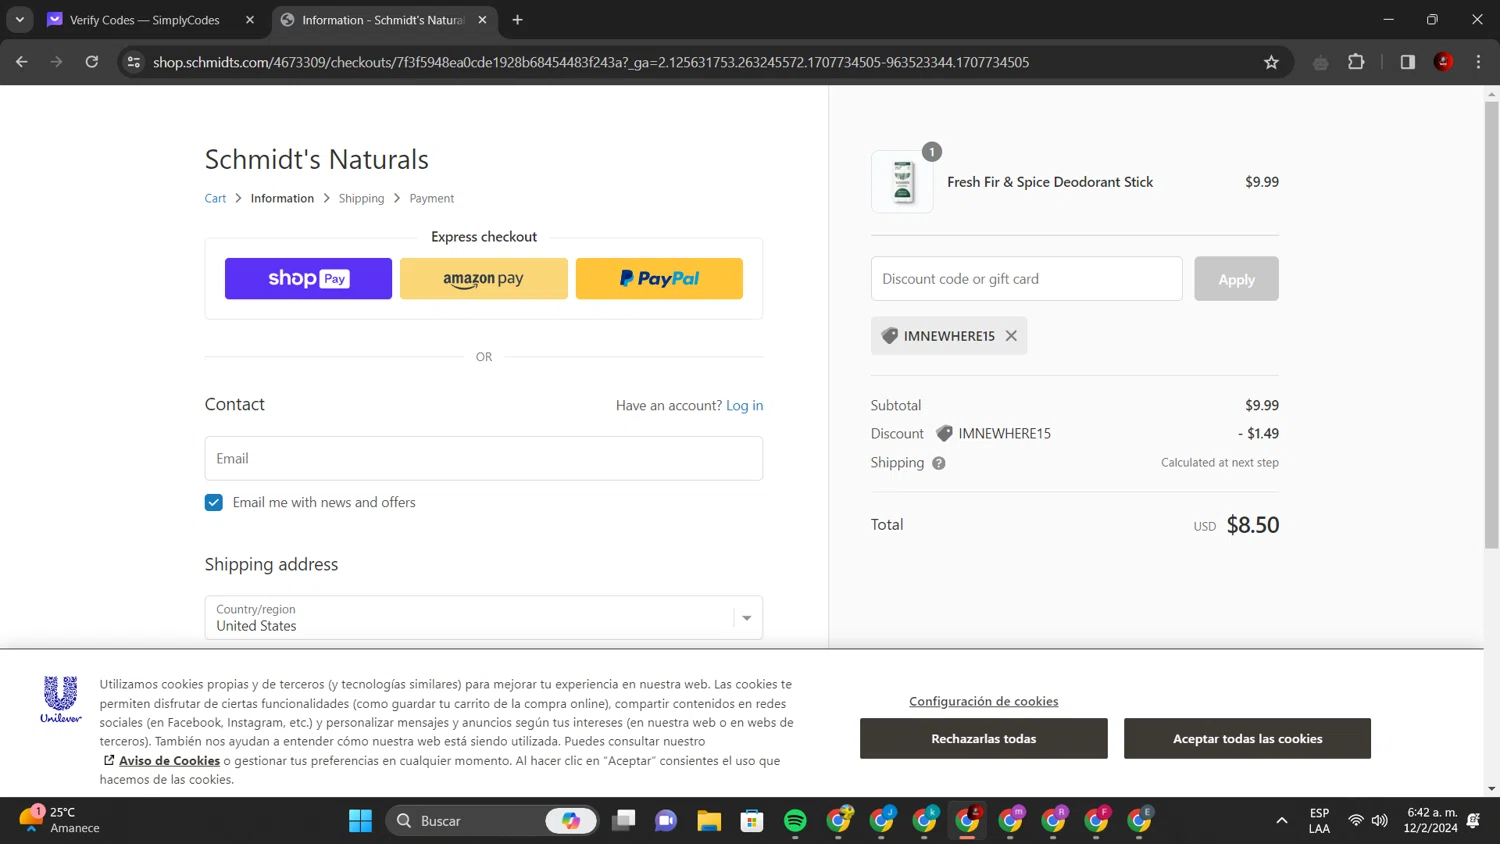Open Spotify from the taskbar
The width and height of the screenshot is (1500, 844).
pyautogui.click(x=795, y=821)
